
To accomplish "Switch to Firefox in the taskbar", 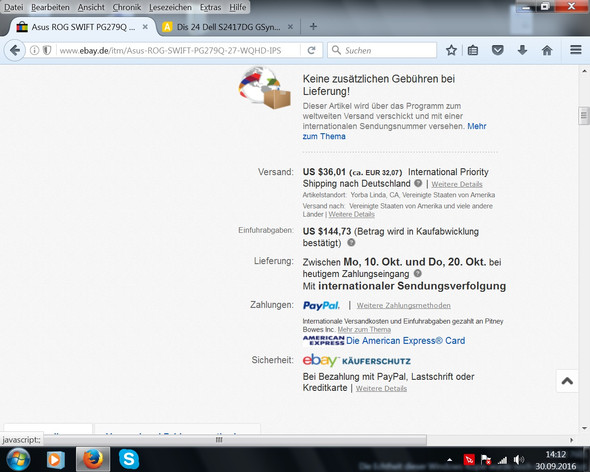I will click(x=93, y=460).
